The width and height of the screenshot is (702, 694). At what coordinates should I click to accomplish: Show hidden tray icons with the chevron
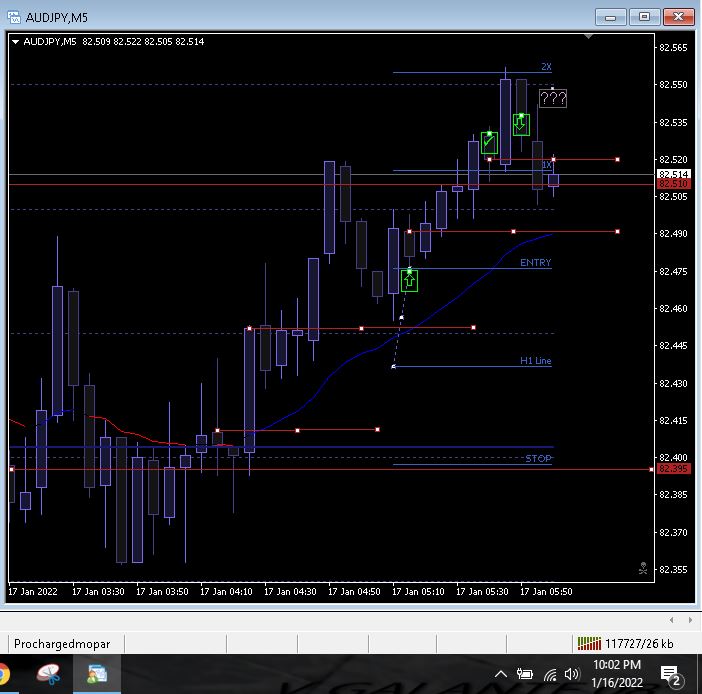coord(501,674)
